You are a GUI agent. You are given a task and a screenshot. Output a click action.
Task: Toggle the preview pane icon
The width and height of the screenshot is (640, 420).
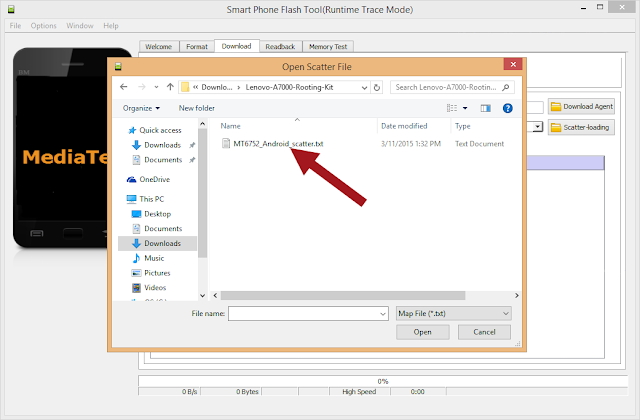pos(485,108)
